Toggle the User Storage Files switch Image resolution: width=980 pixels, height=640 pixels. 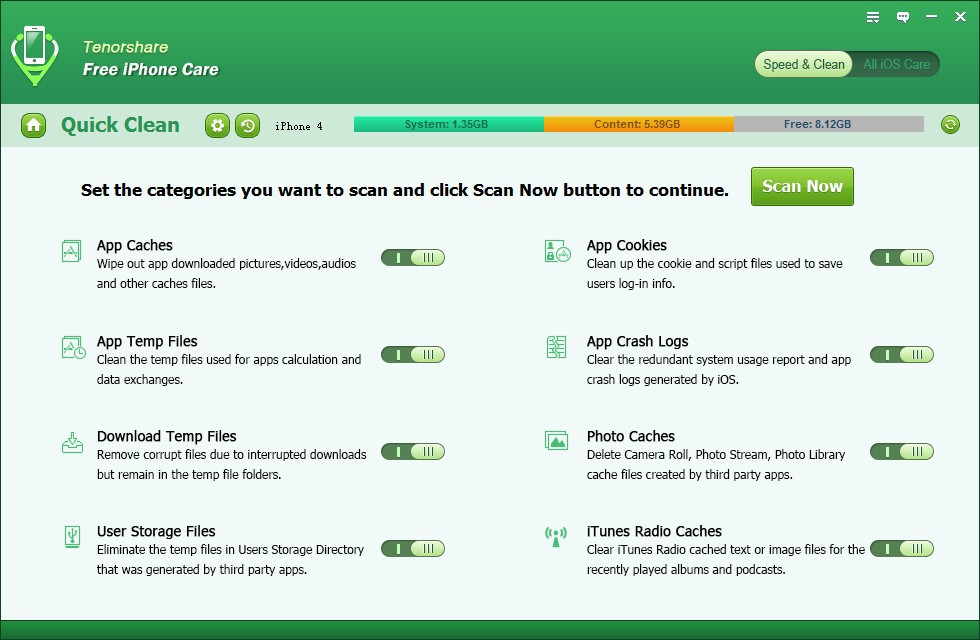[412, 549]
